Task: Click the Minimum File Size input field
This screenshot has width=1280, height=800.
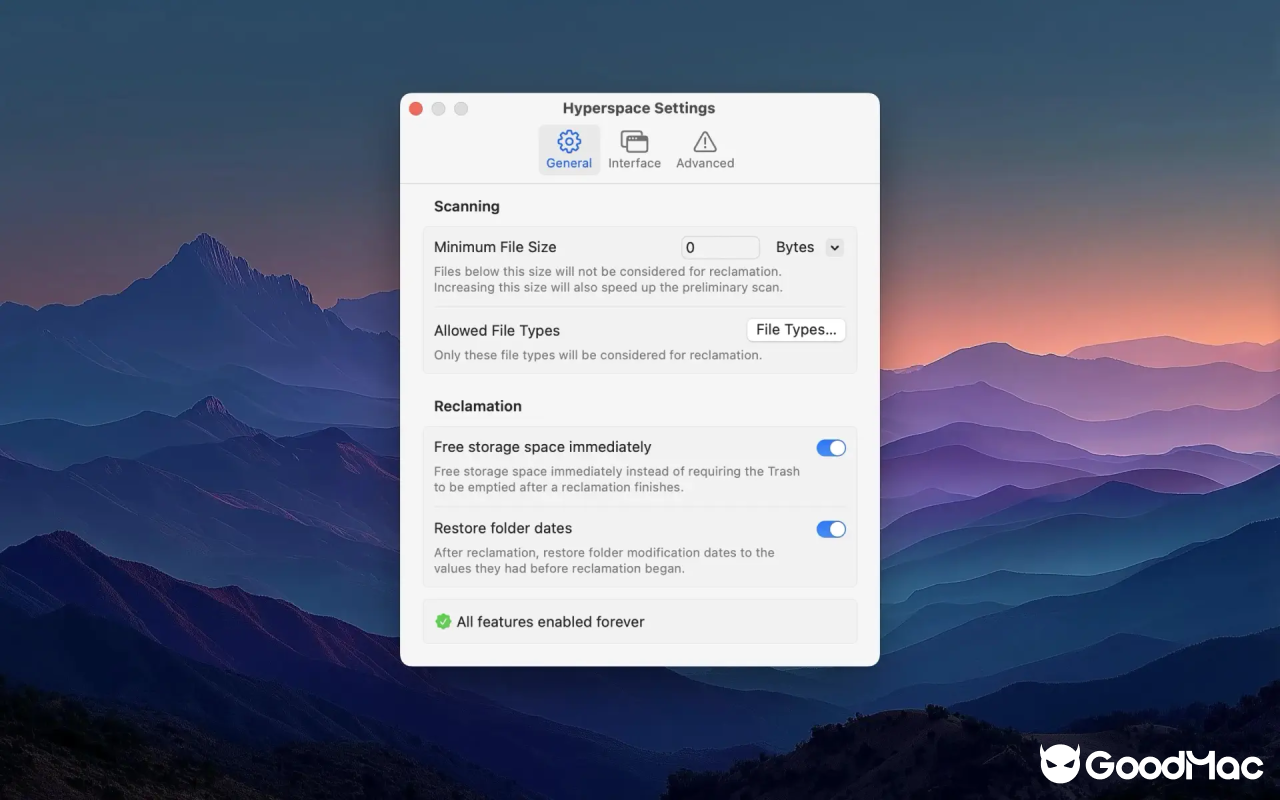Action: coord(720,247)
